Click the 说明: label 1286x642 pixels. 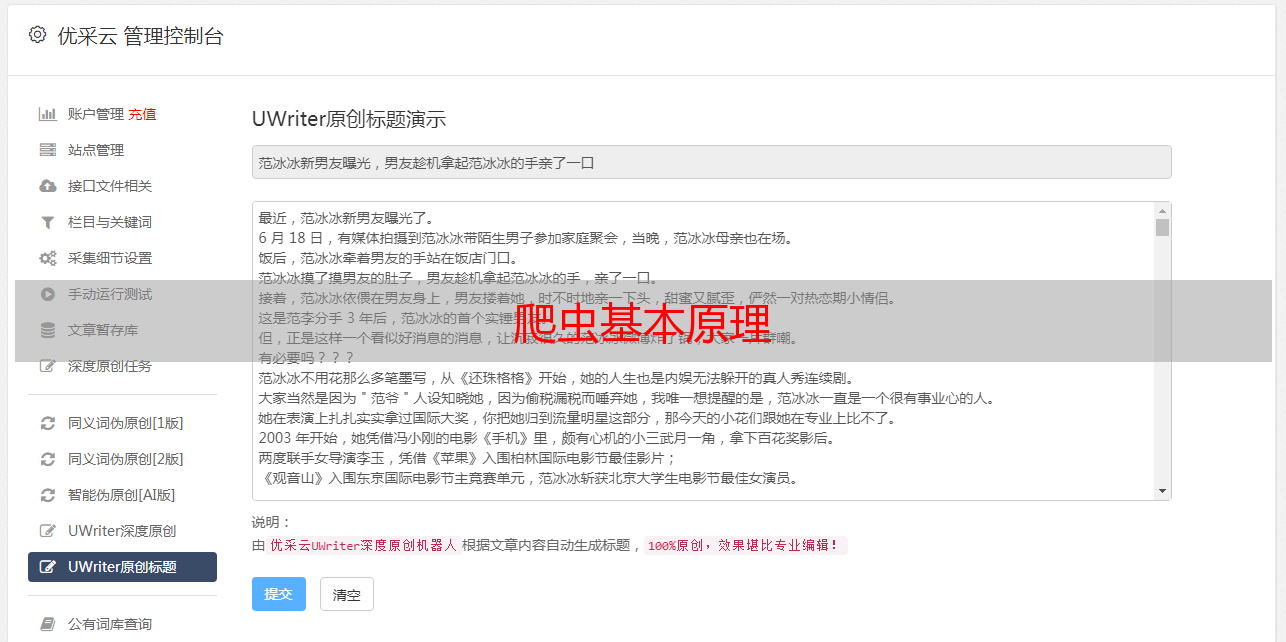click(x=271, y=522)
